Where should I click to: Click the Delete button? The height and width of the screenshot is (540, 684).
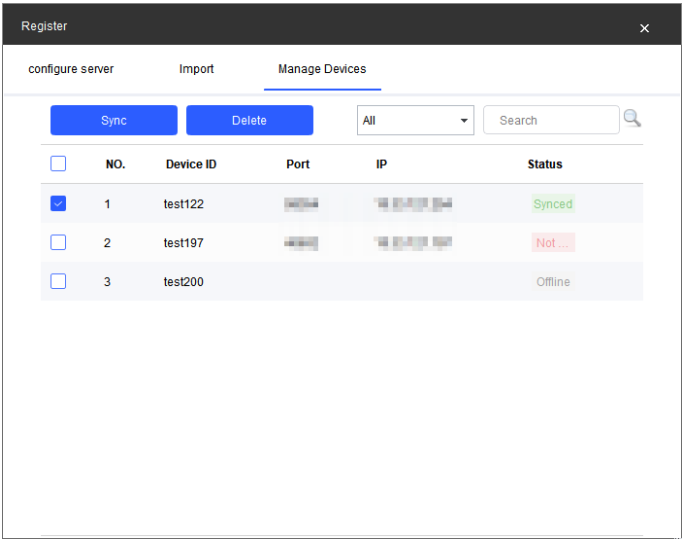pos(250,120)
